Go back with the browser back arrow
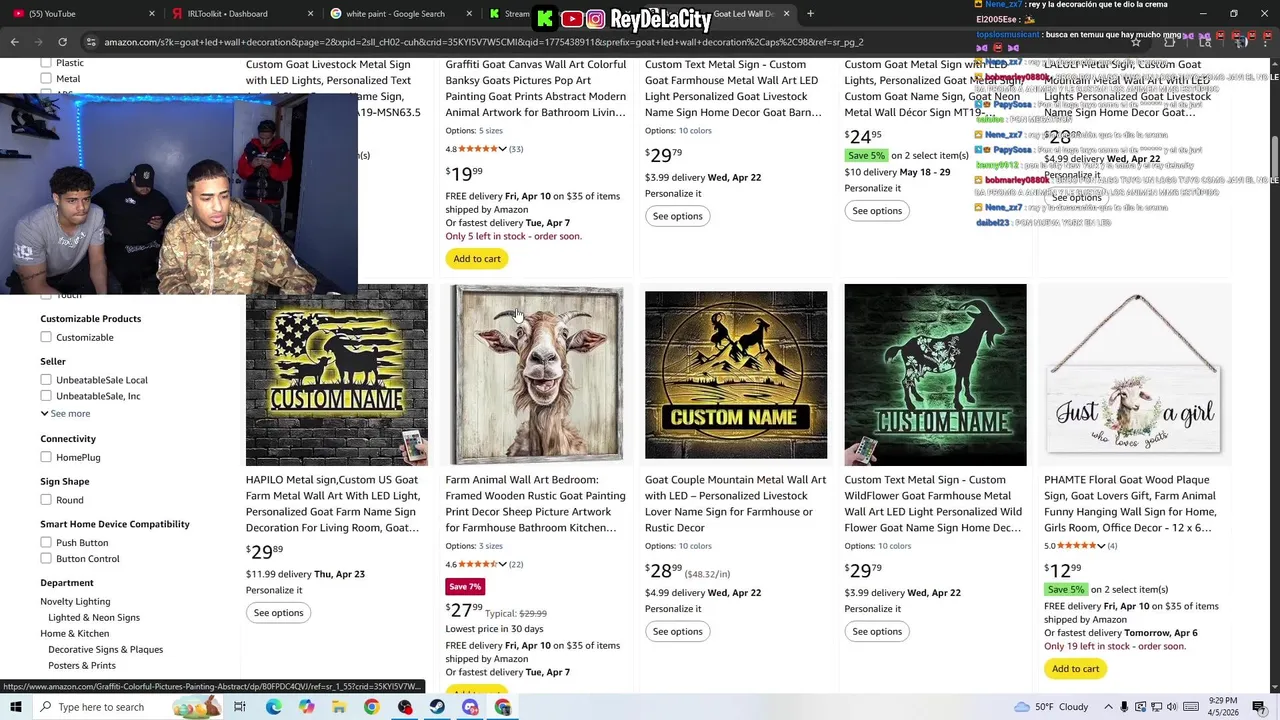 tap(14, 42)
